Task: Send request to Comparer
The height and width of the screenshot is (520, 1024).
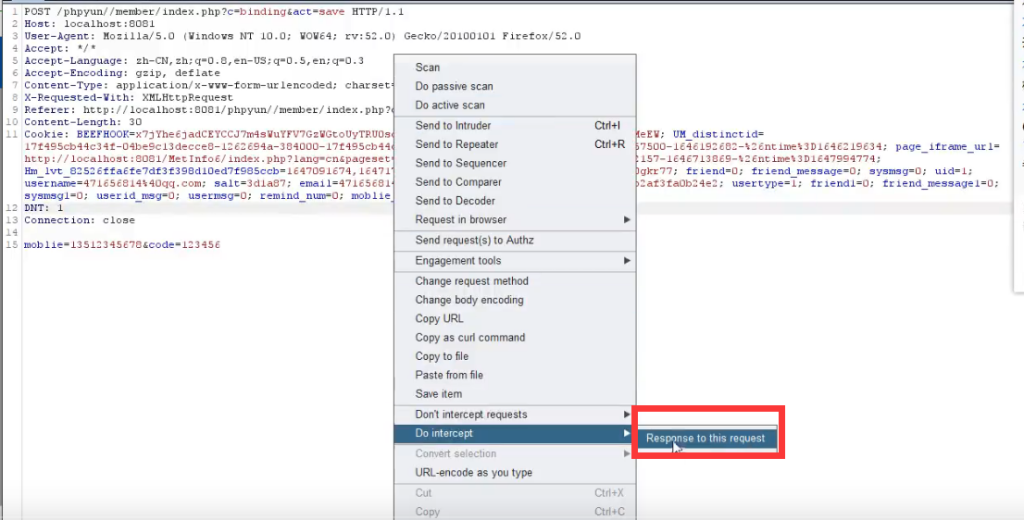Action: (515, 182)
